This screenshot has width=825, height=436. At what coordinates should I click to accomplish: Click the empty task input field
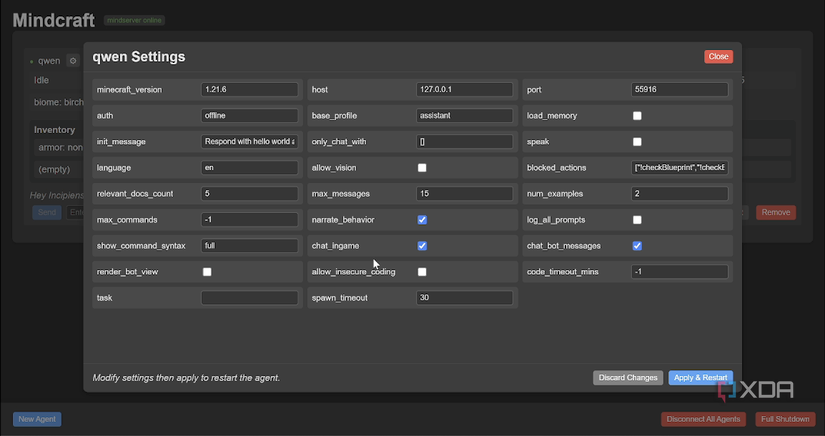(249, 298)
